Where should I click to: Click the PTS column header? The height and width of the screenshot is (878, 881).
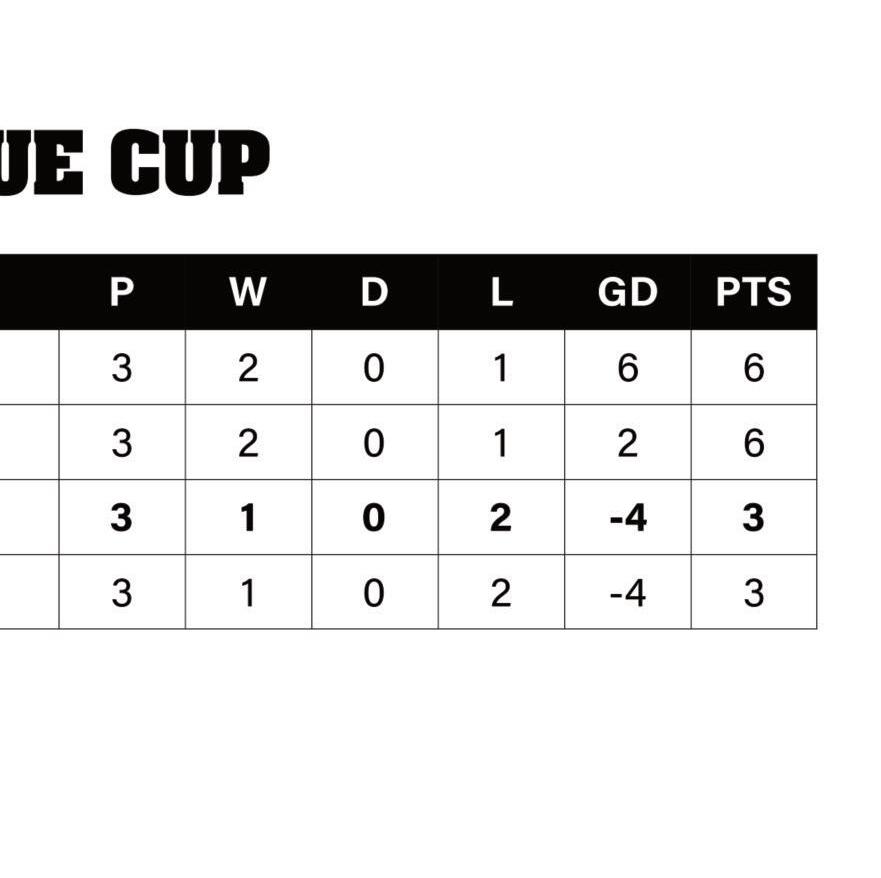[x=753, y=292]
